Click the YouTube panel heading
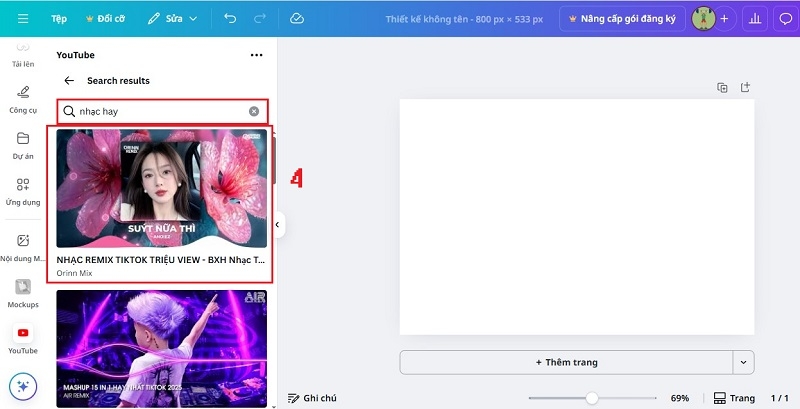 [x=76, y=55]
